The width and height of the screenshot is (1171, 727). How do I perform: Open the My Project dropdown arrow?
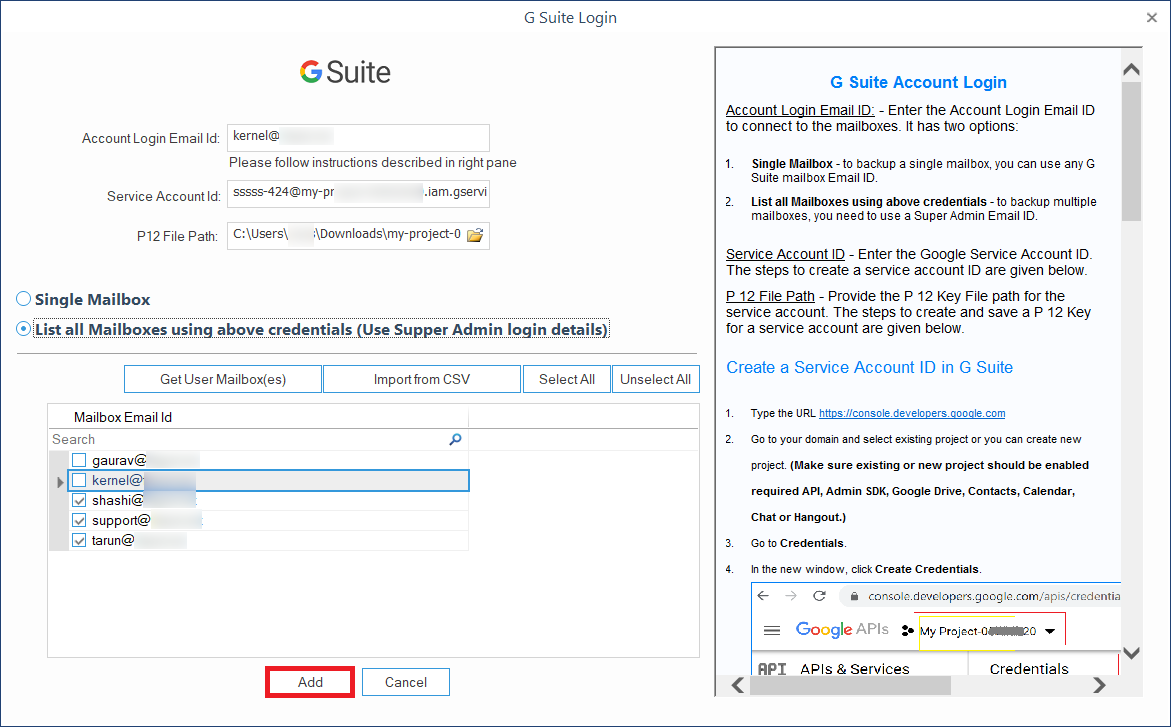click(1050, 631)
